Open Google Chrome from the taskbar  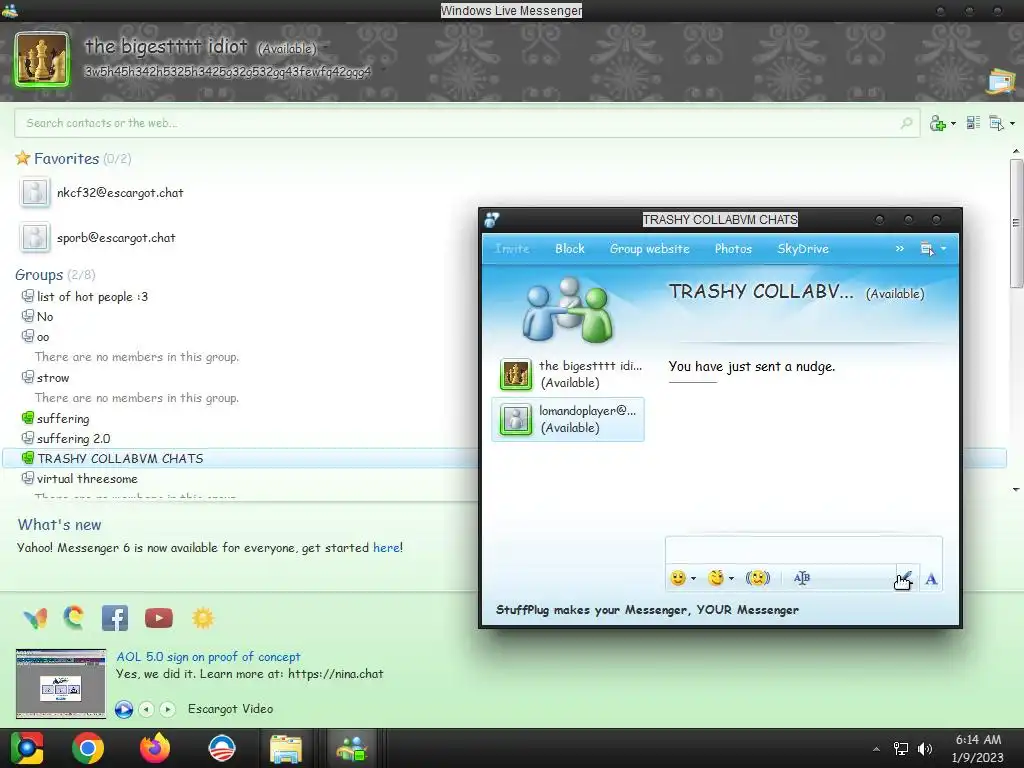(x=88, y=748)
